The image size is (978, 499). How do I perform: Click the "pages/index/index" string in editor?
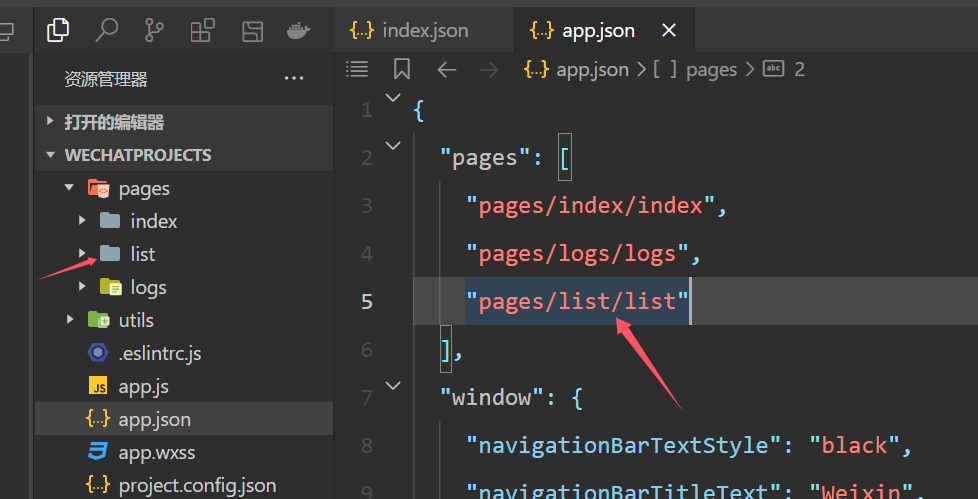click(590, 205)
